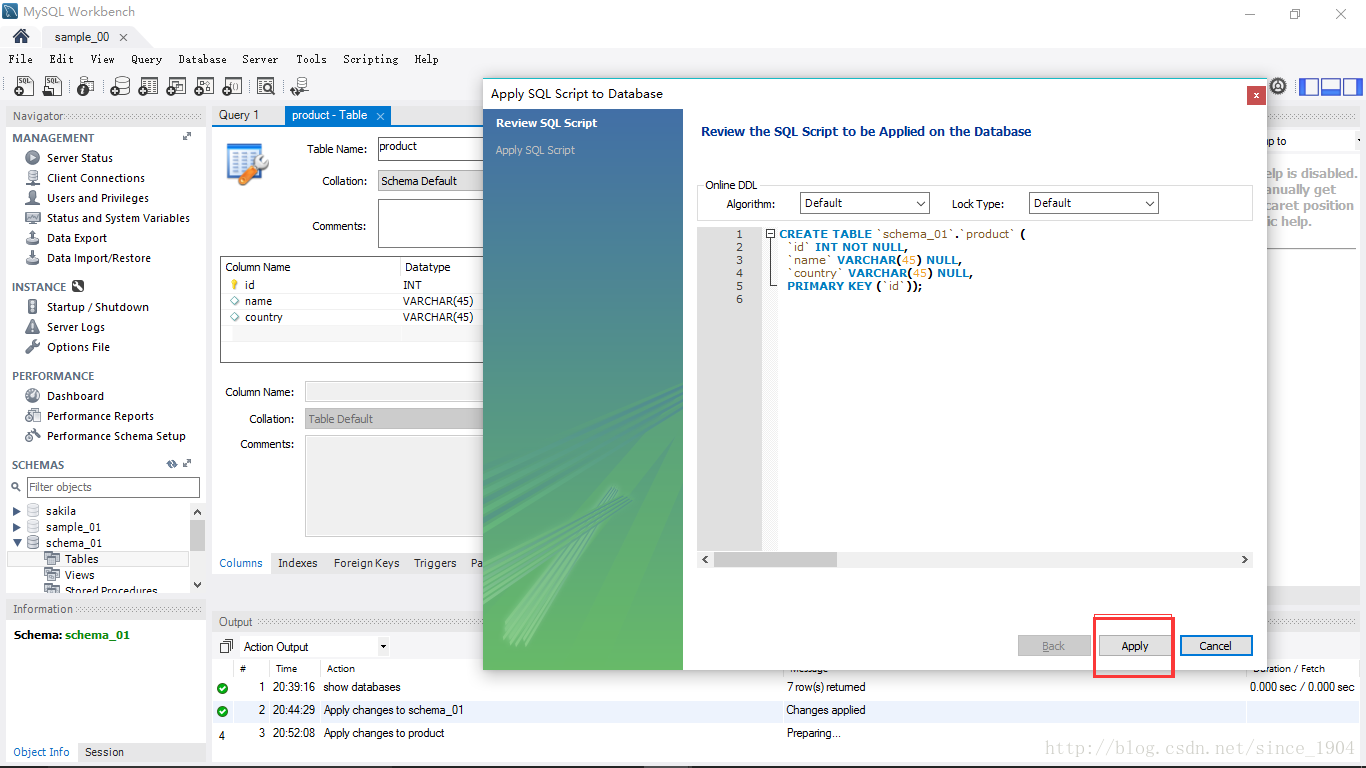Collapse the schema_01 schema node
The width and height of the screenshot is (1366, 768).
point(16,543)
